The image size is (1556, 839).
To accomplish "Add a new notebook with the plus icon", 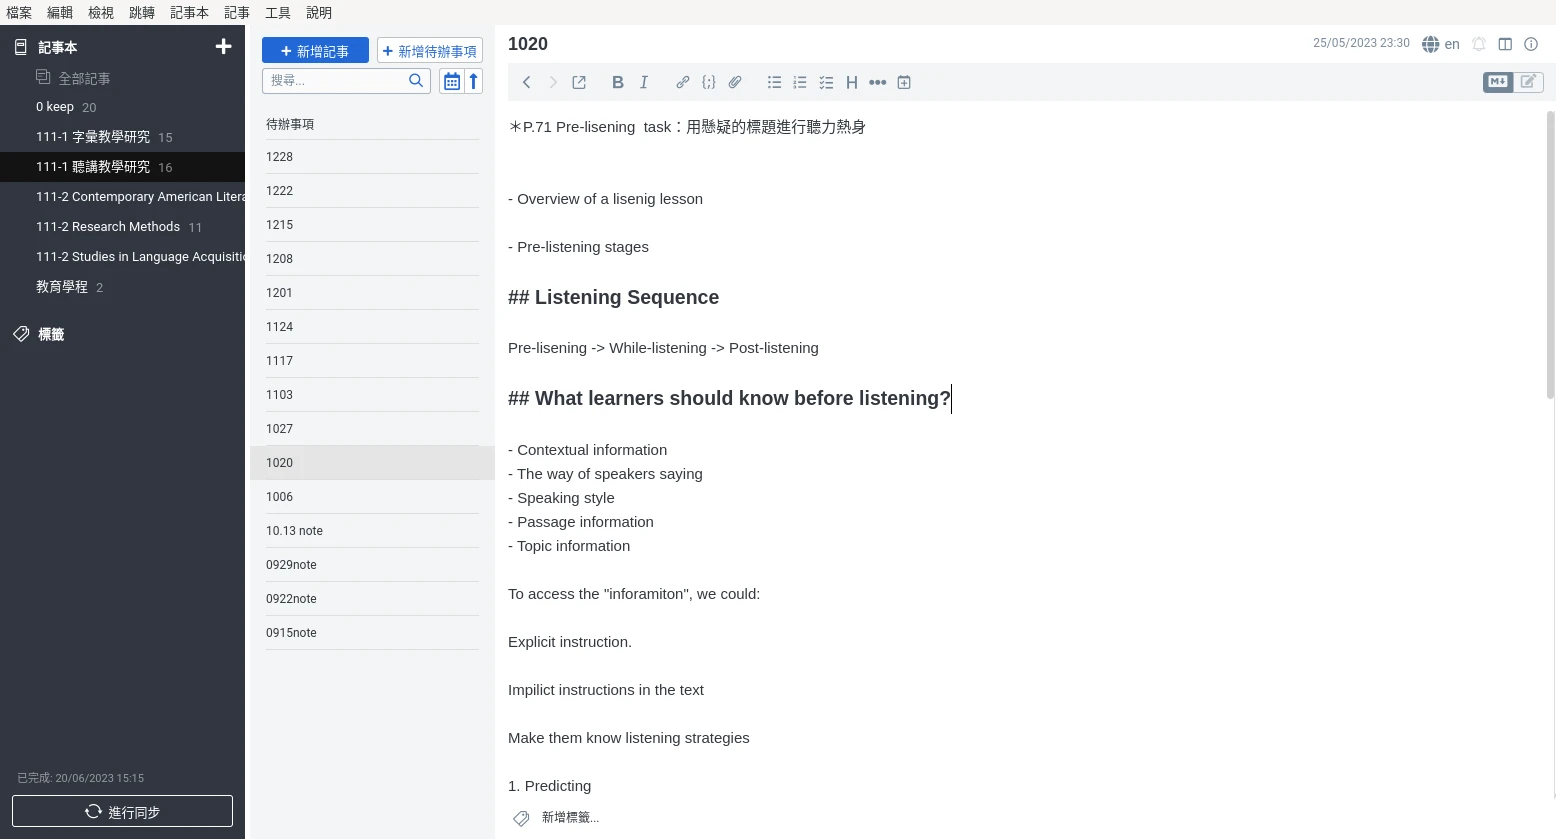I will click(x=223, y=47).
